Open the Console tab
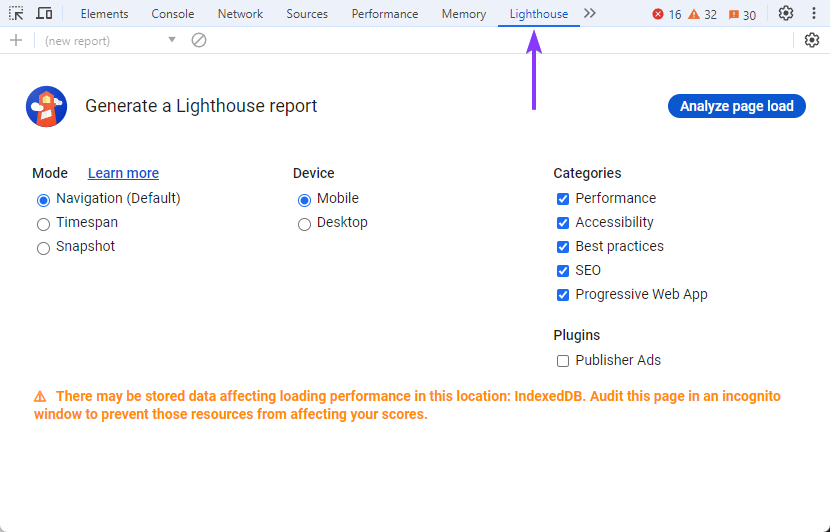This screenshot has width=830, height=532. pos(173,14)
